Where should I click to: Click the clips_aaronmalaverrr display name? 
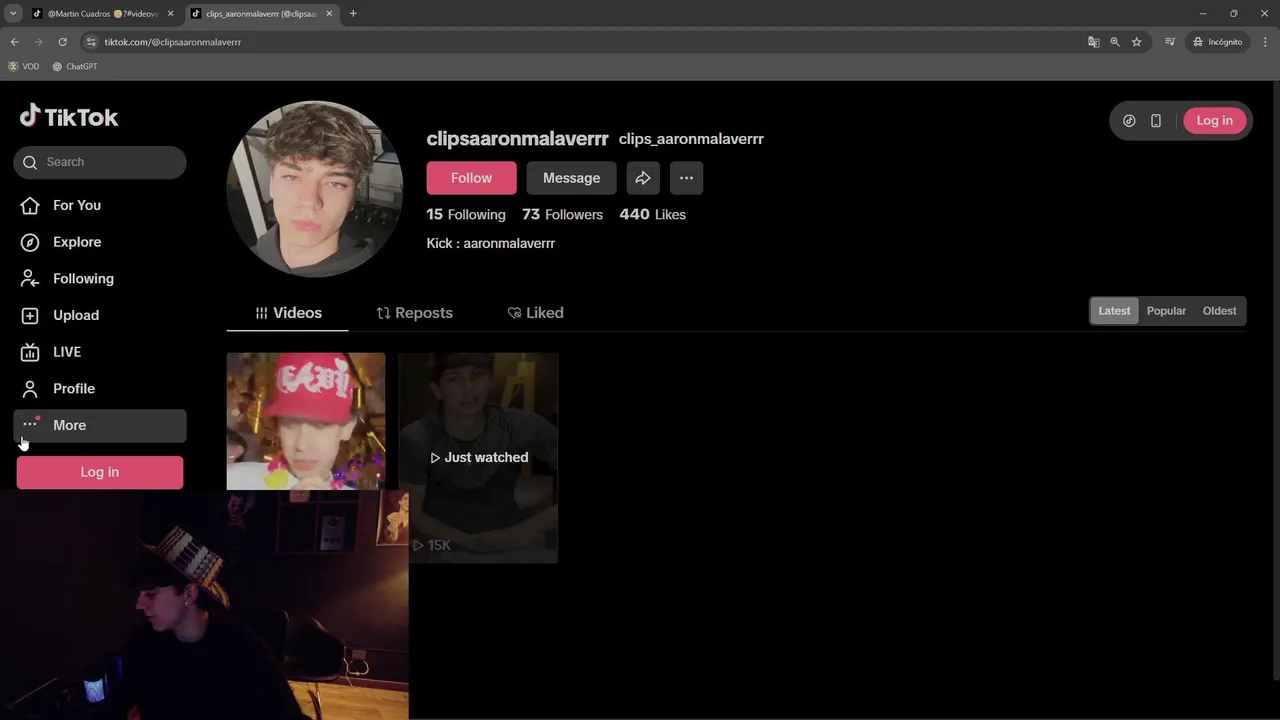click(691, 139)
